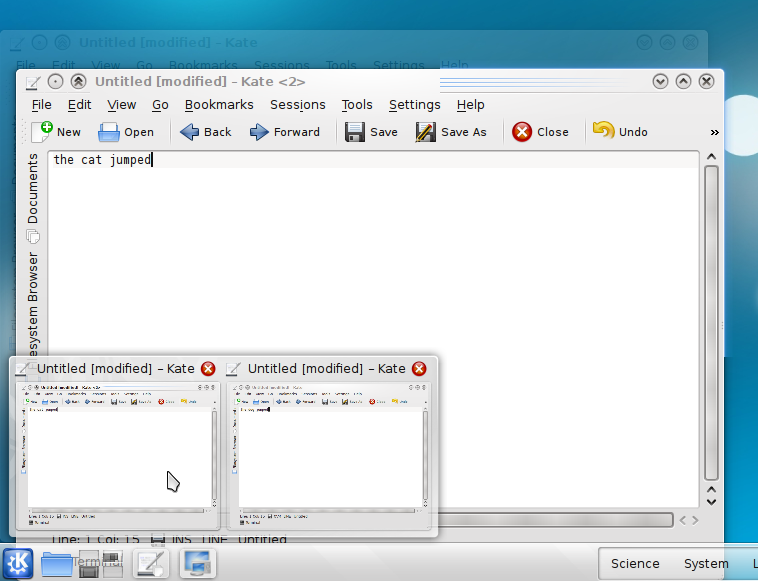Click the desktop monitor icon in panel
Viewport: 758px width, 581px height.
point(197,564)
